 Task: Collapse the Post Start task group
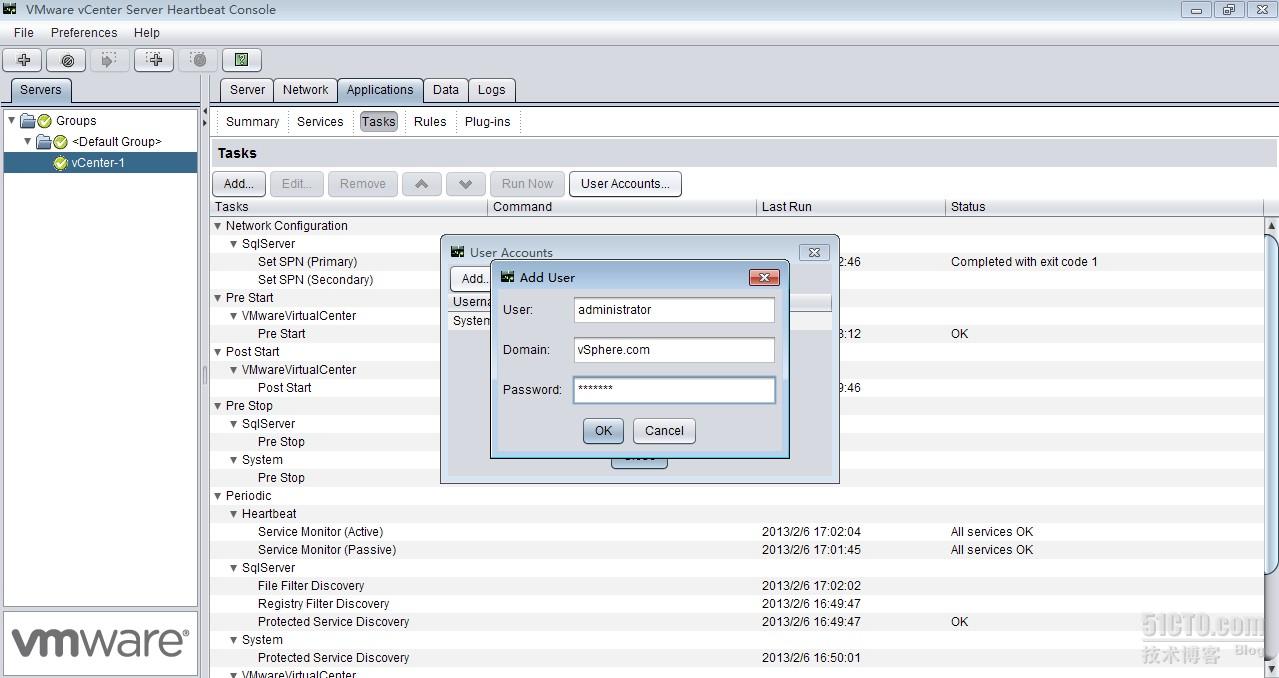217,352
